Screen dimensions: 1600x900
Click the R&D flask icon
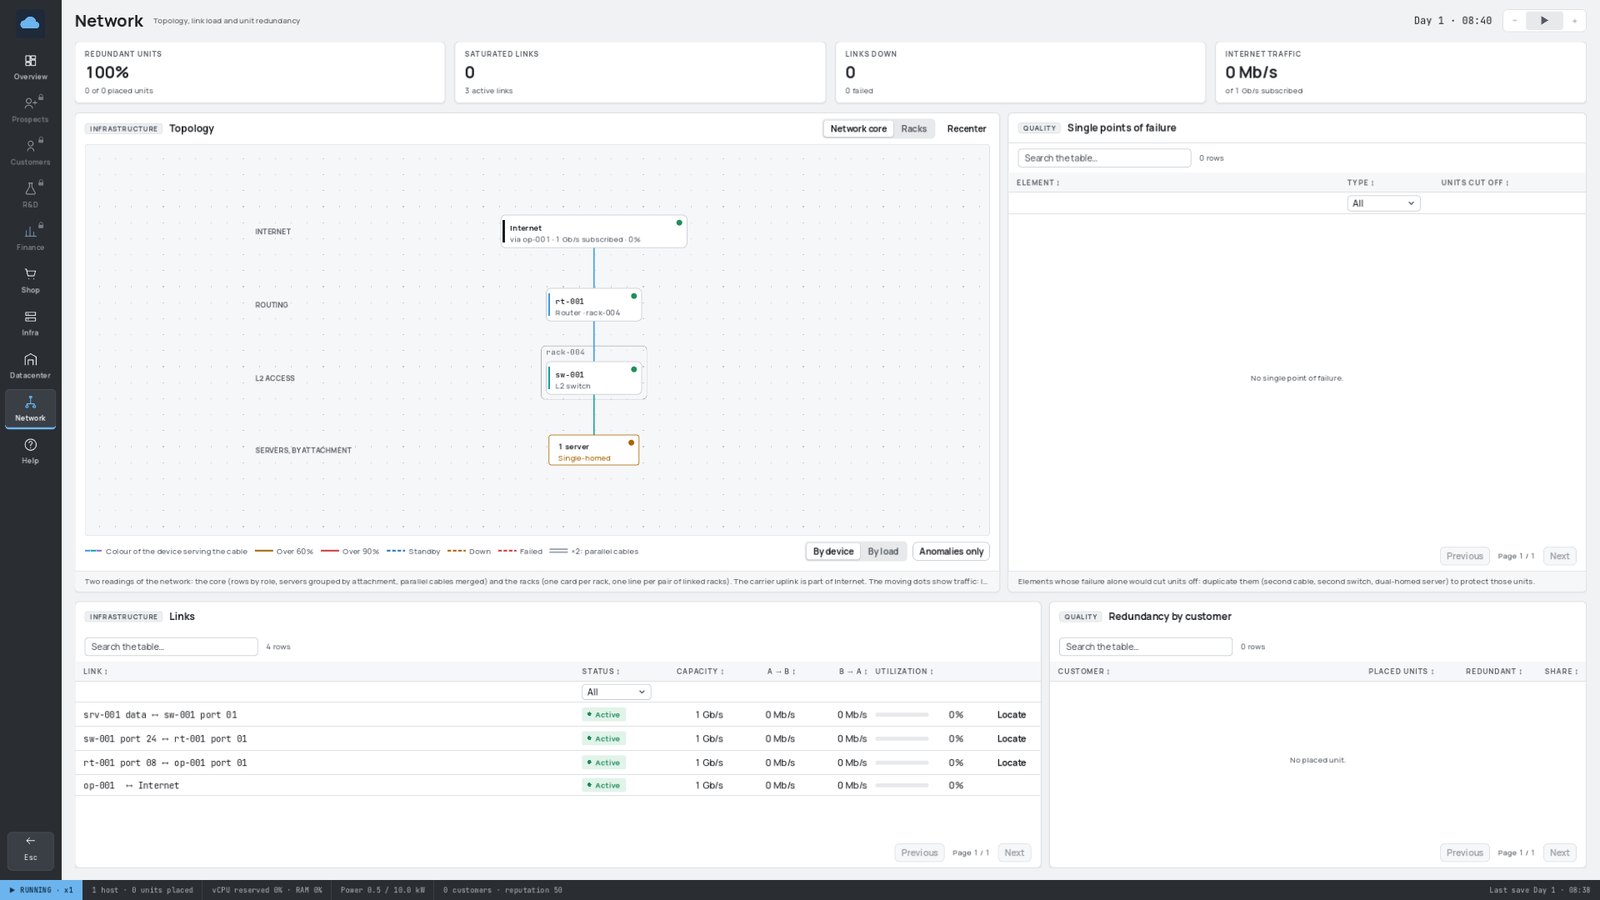(x=30, y=188)
